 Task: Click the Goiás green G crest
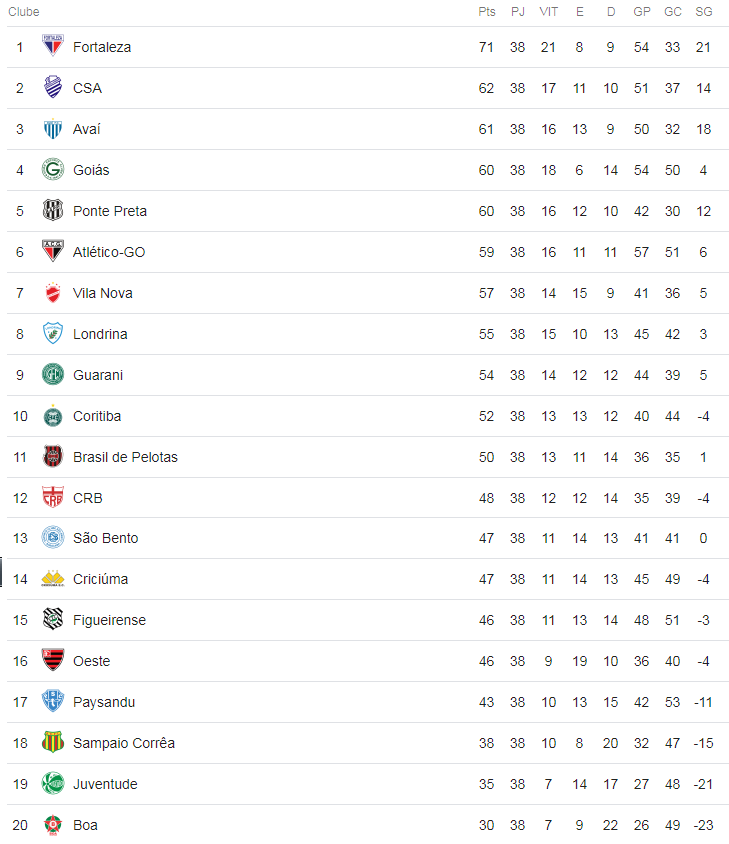coord(53,169)
